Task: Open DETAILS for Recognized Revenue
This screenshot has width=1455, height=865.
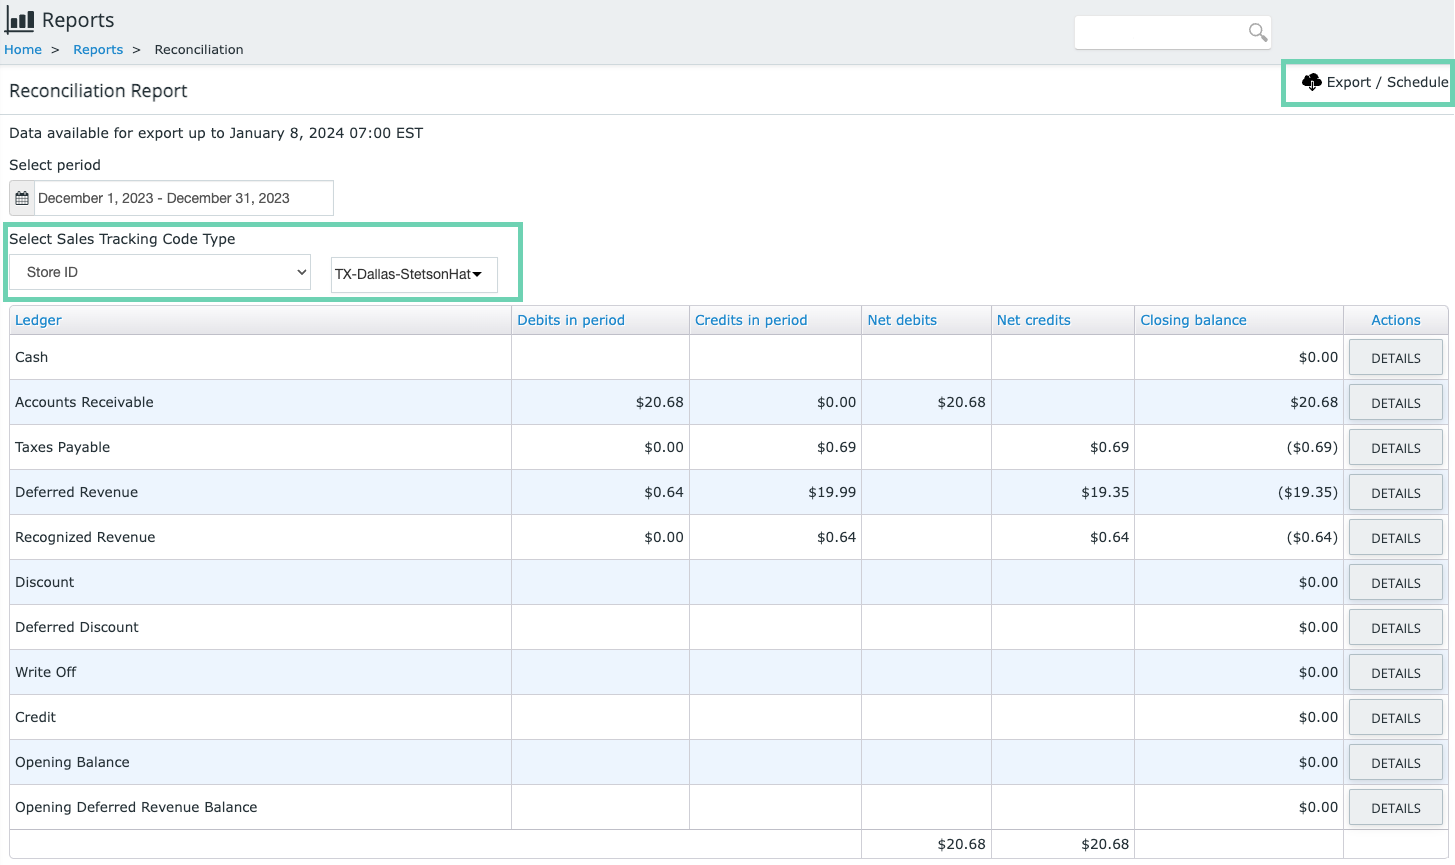Action: 1396,538
